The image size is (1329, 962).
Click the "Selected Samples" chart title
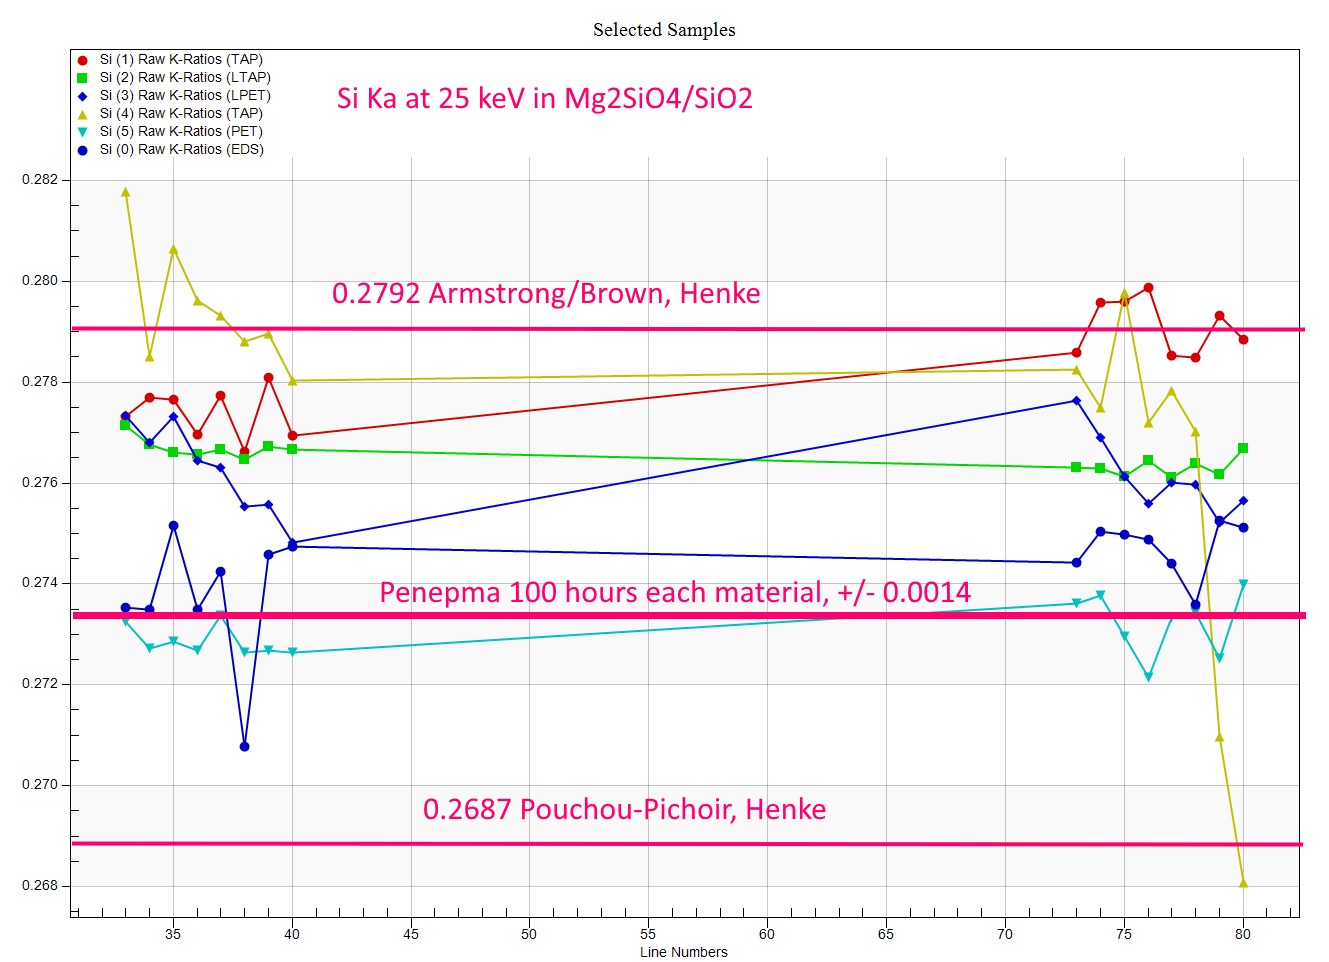click(x=664, y=30)
